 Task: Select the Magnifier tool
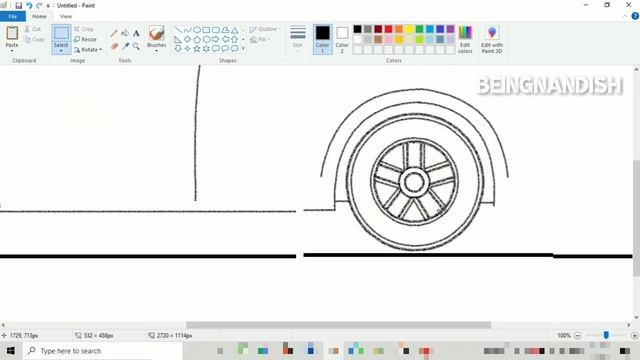coord(136,46)
